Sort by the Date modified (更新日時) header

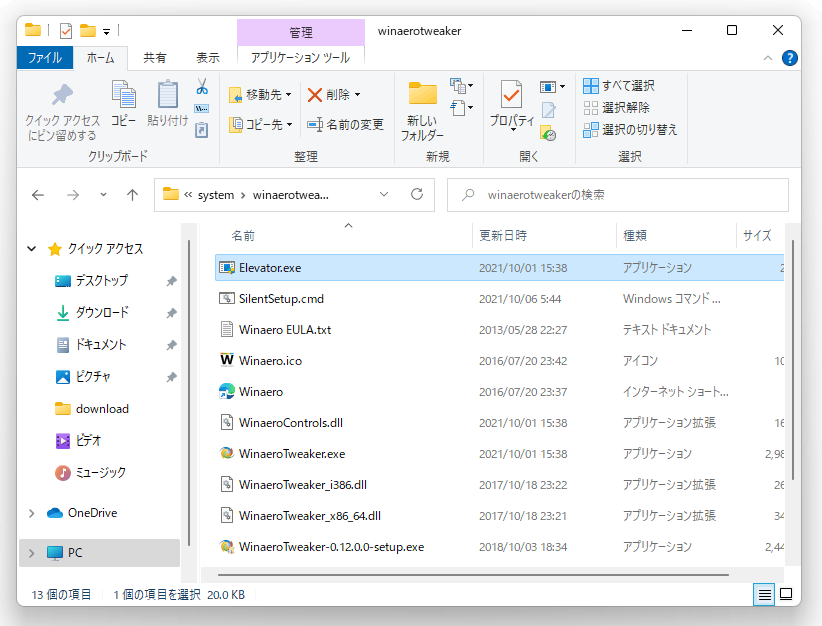545,235
